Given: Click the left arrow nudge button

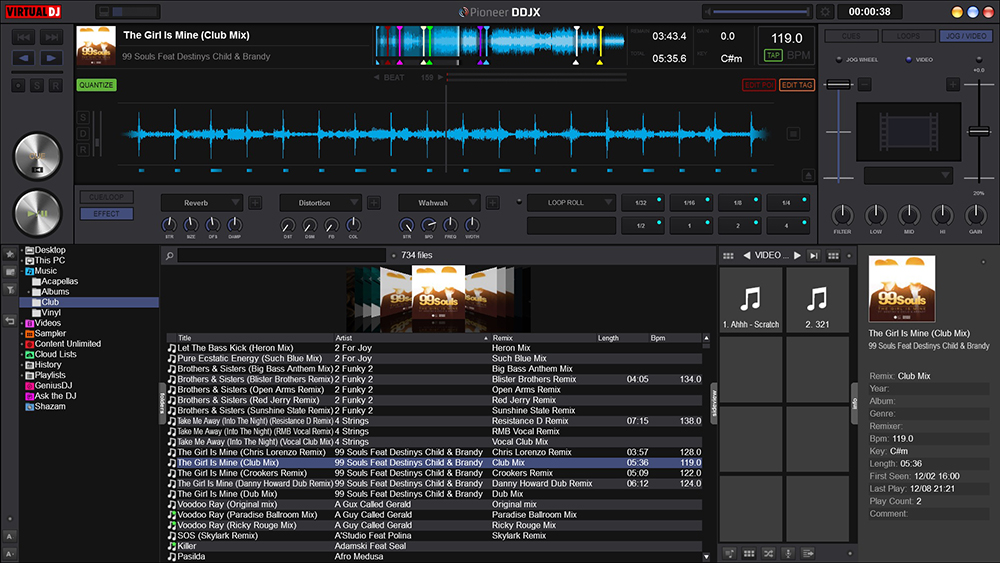Looking at the screenshot, I should coord(24,58).
